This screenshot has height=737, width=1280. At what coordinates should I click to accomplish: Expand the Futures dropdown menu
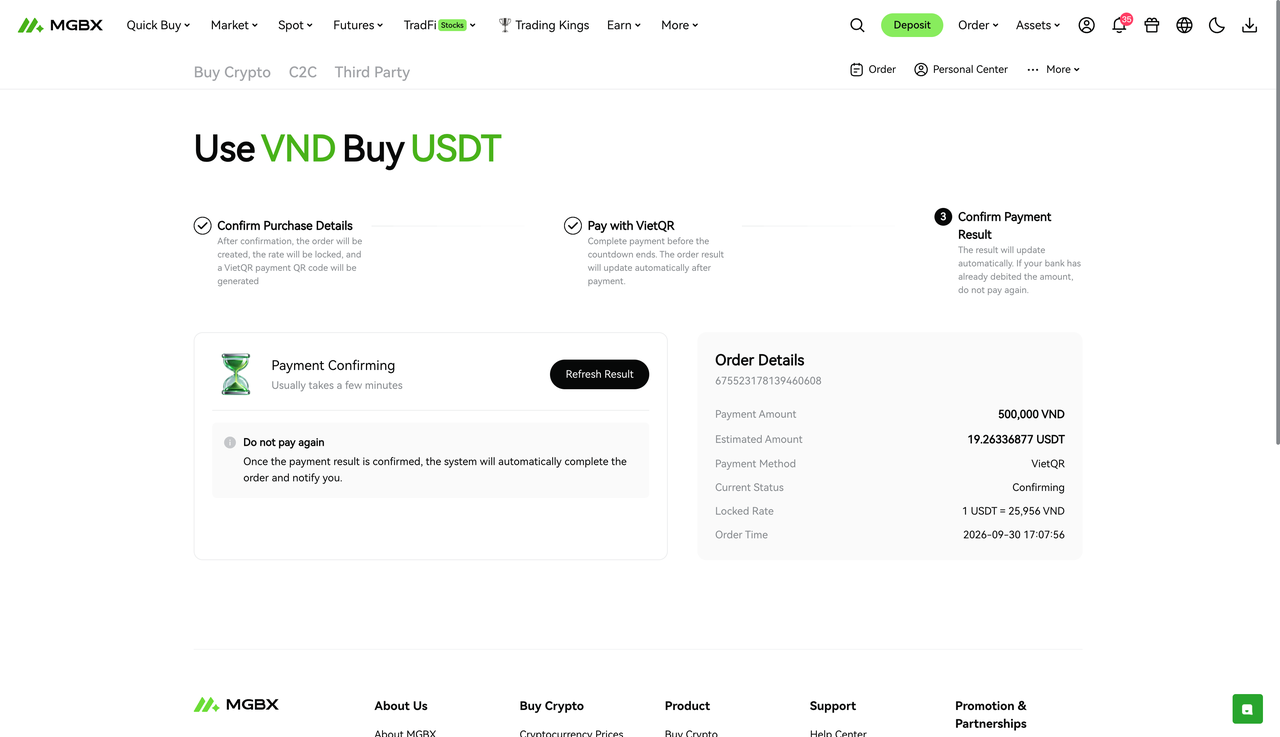pos(358,25)
